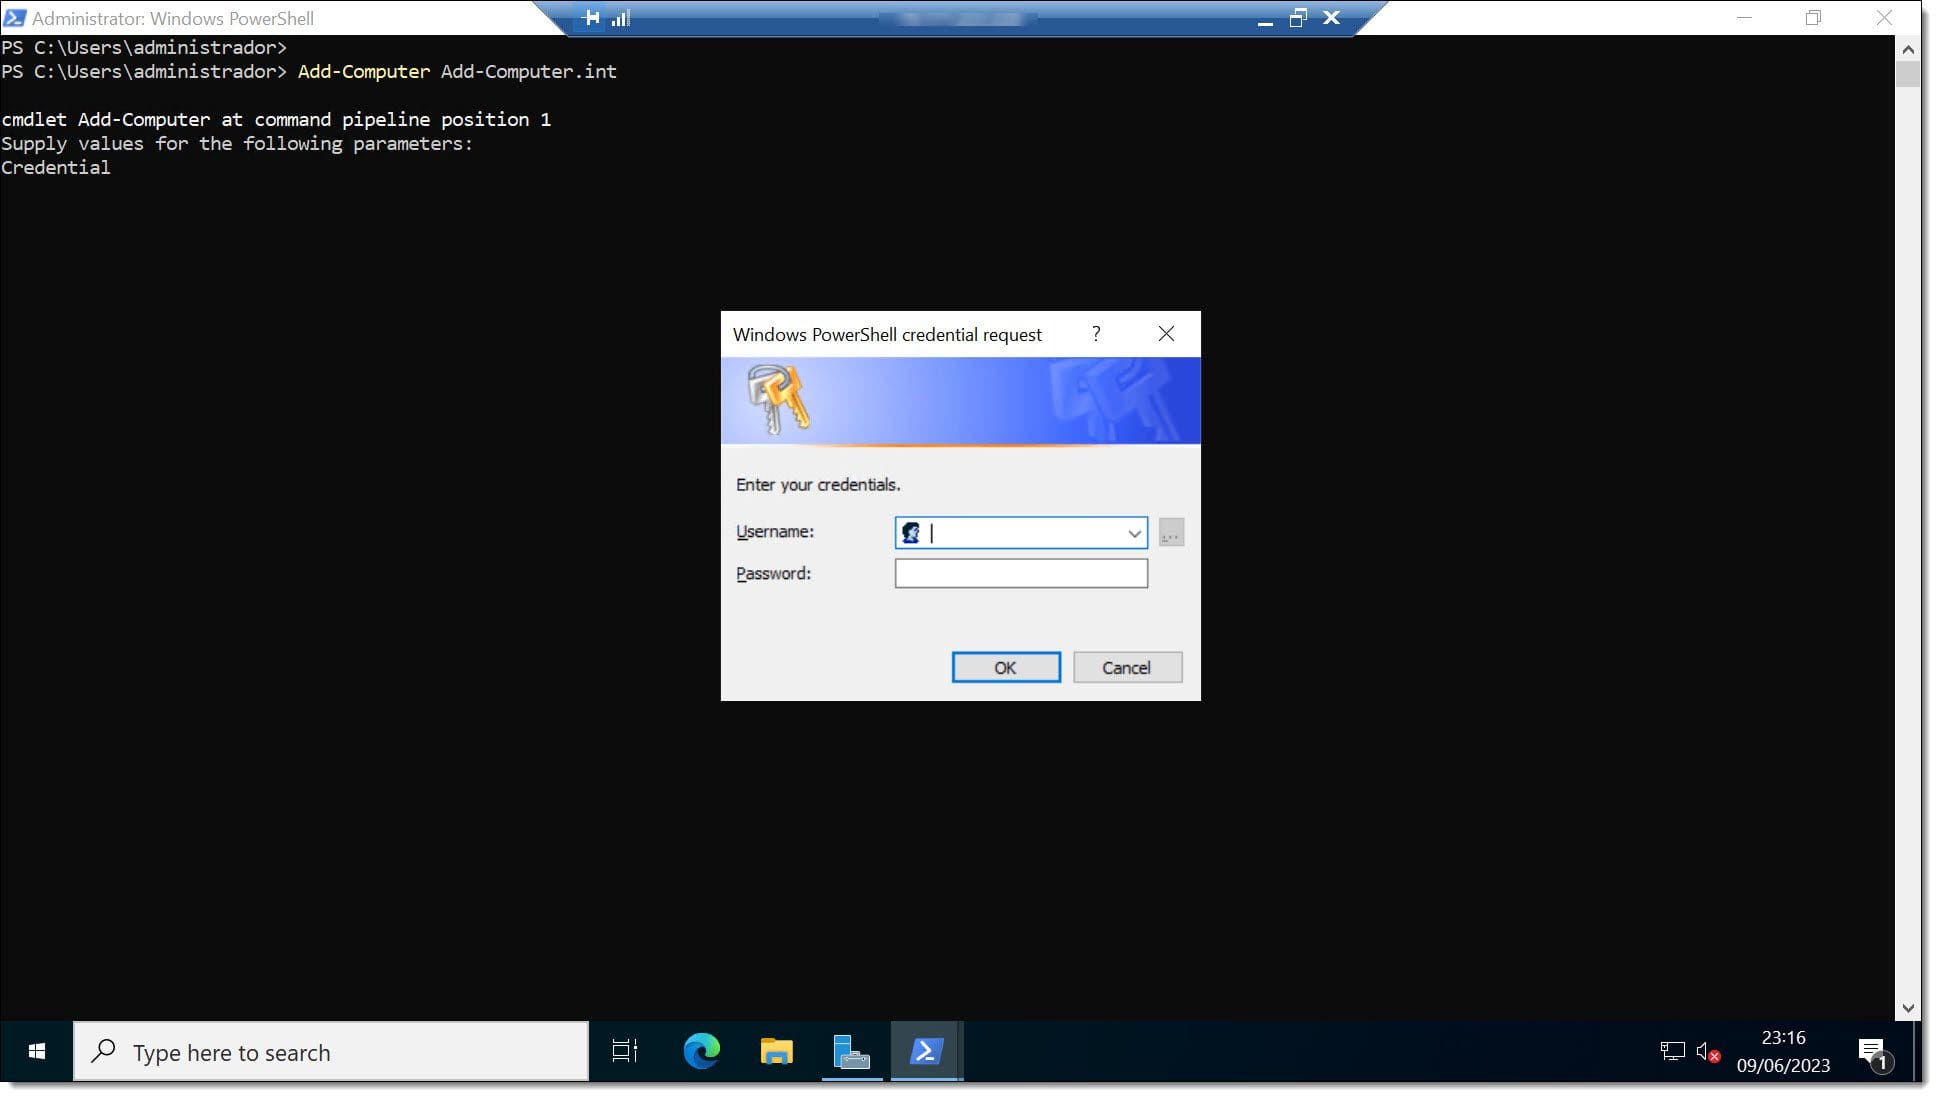This screenshot has width=1937, height=1097.
Task: Click the Password input field
Action: pos(1020,573)
